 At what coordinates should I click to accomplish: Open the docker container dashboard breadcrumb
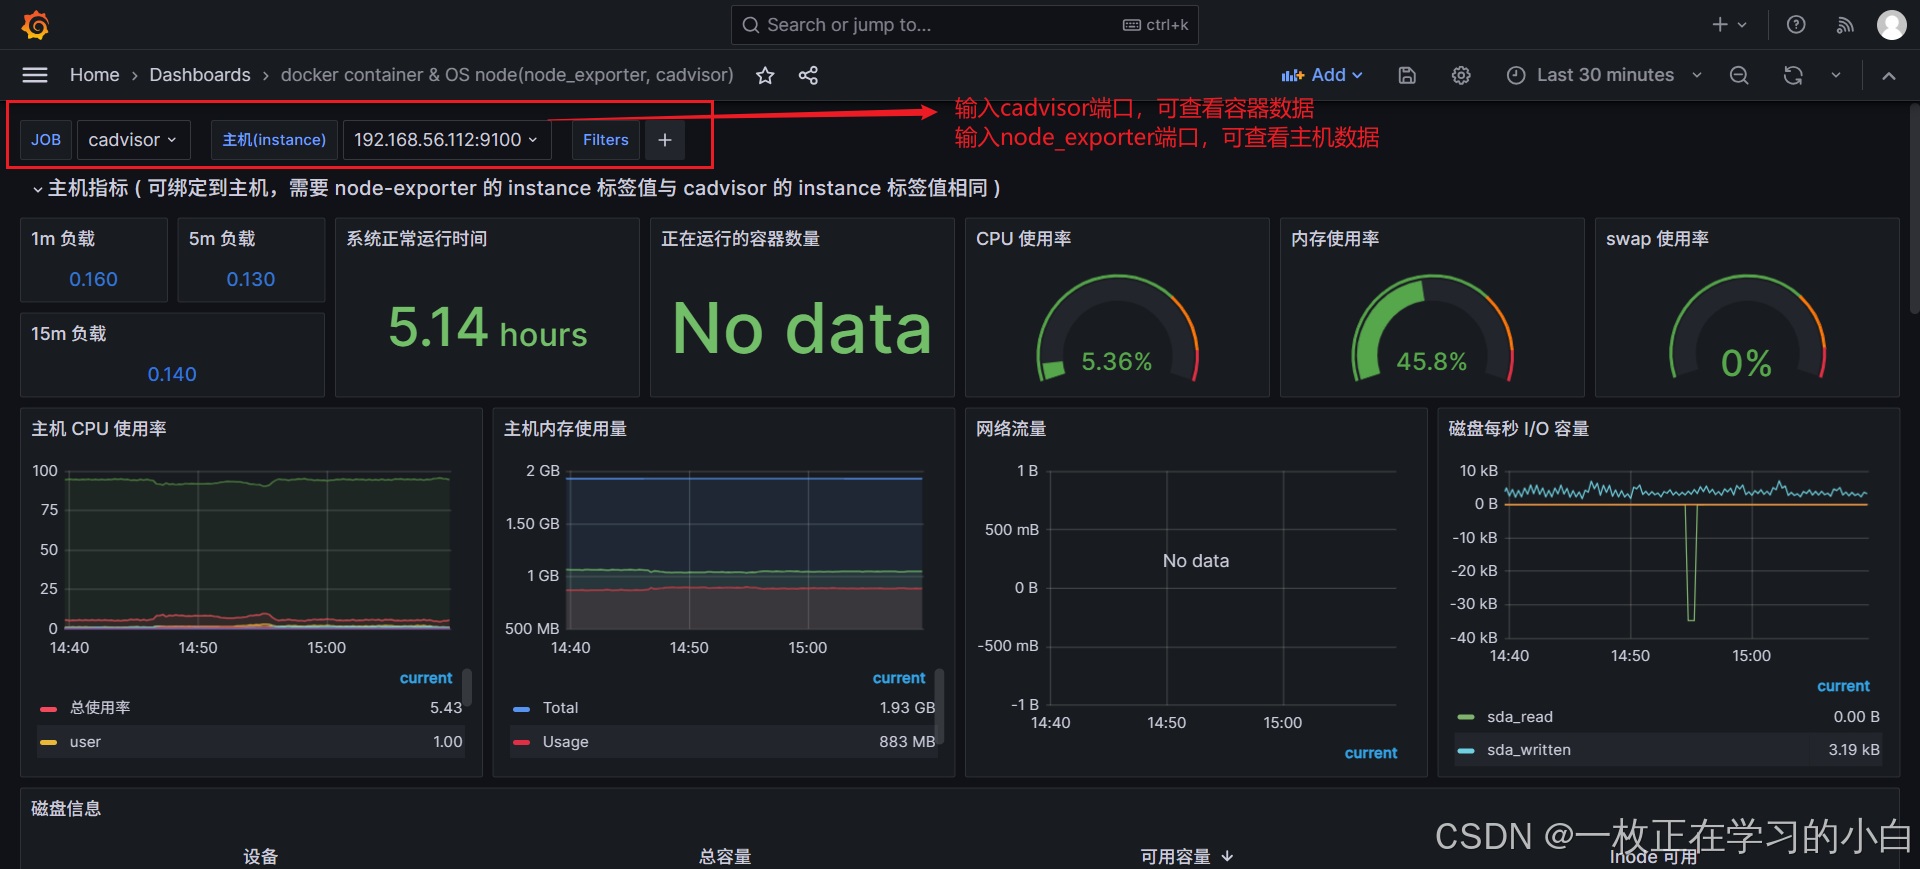(x=507, y=75)
